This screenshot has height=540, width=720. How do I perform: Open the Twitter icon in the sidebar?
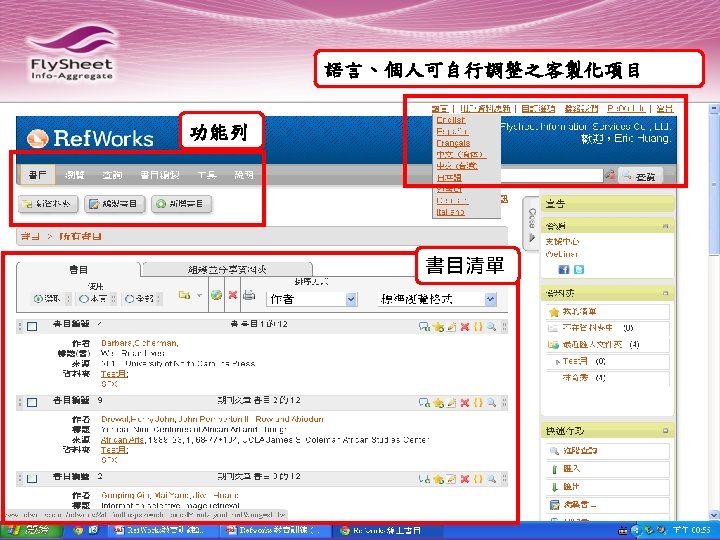click(x=579, y=270)
